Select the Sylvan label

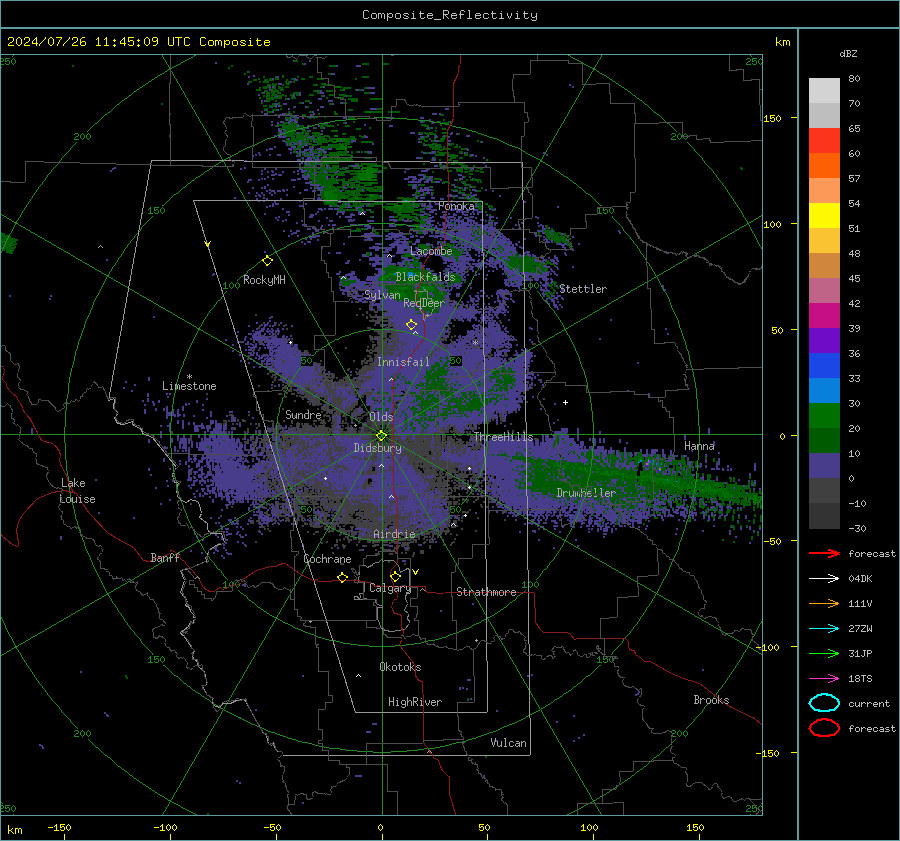(x=382, y=295)
